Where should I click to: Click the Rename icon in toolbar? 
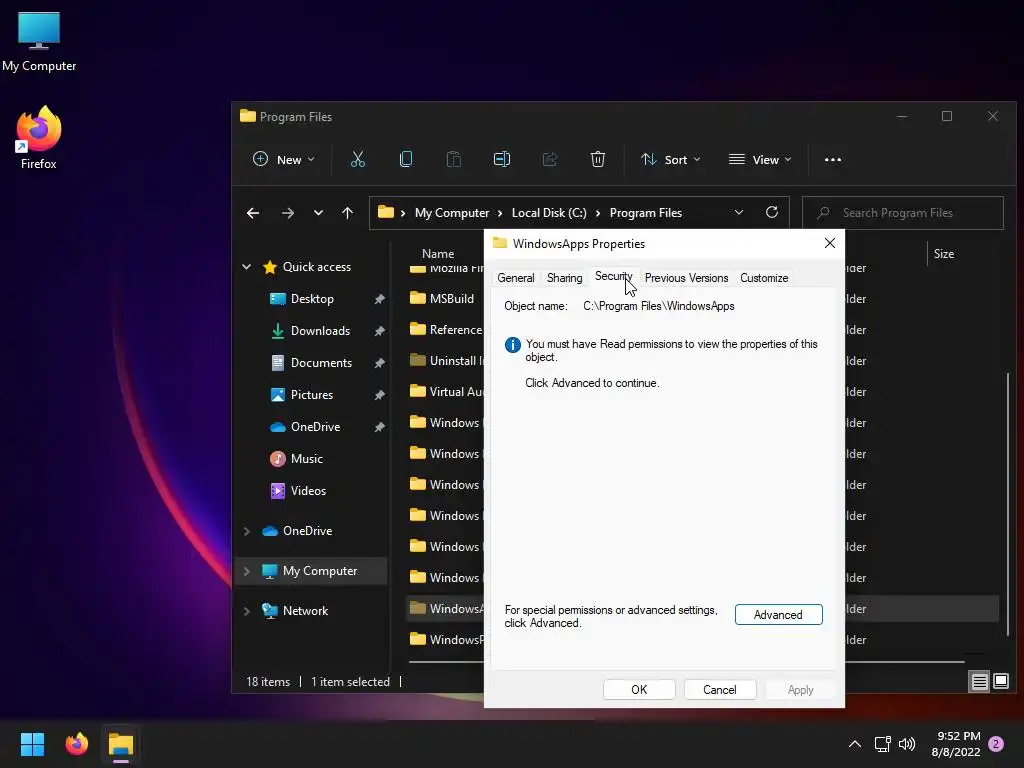(502, 159)
